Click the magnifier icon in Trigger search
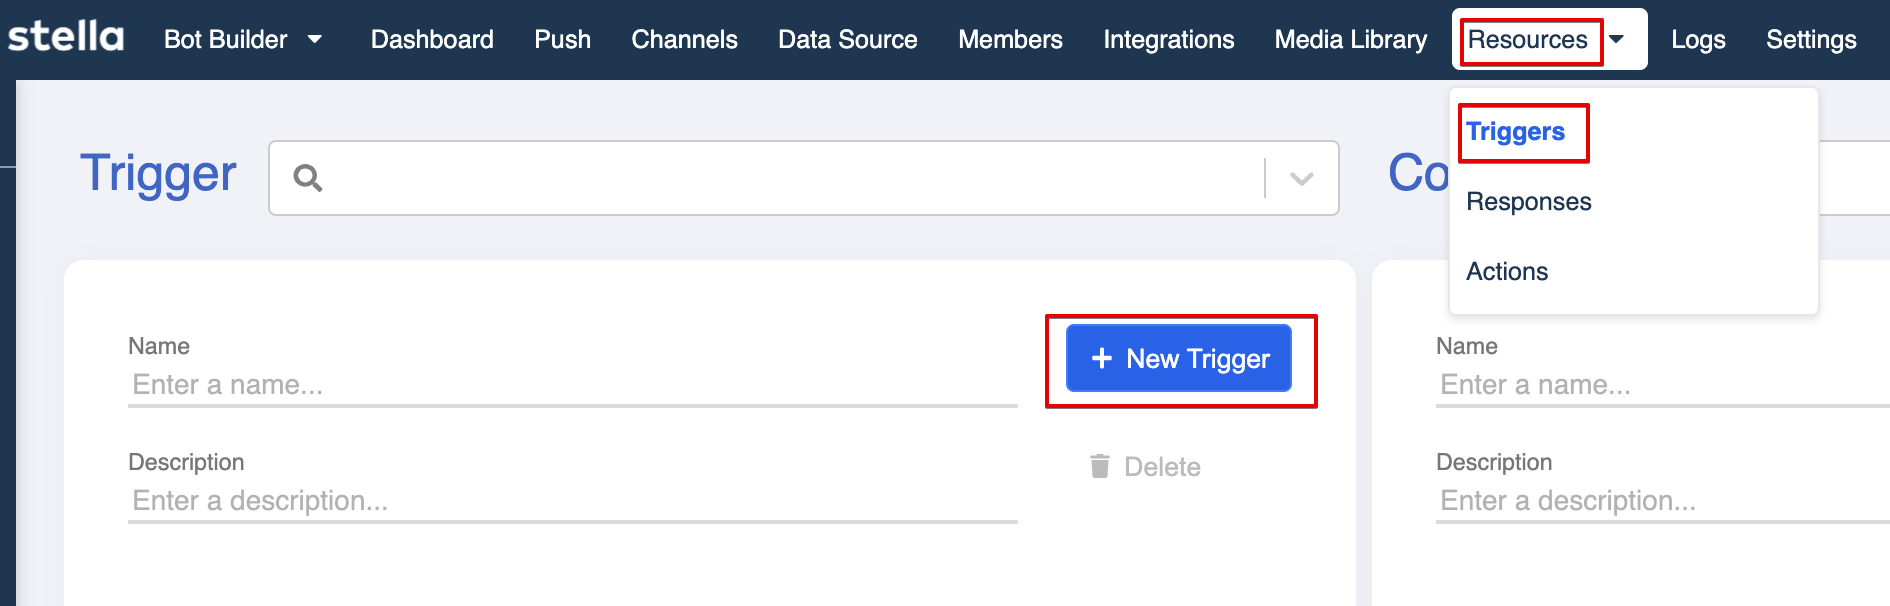1890x606 pixels. [307, 178]
